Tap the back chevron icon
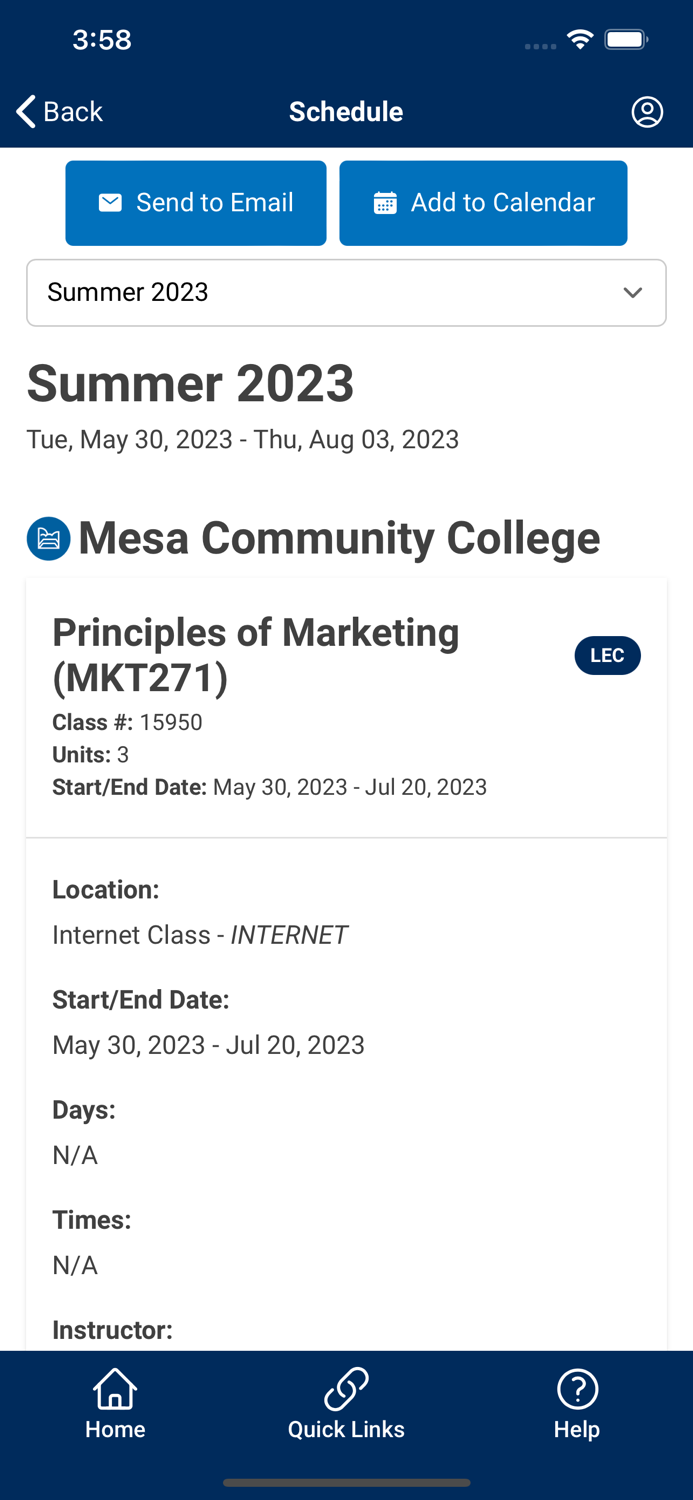 (24, 111)
